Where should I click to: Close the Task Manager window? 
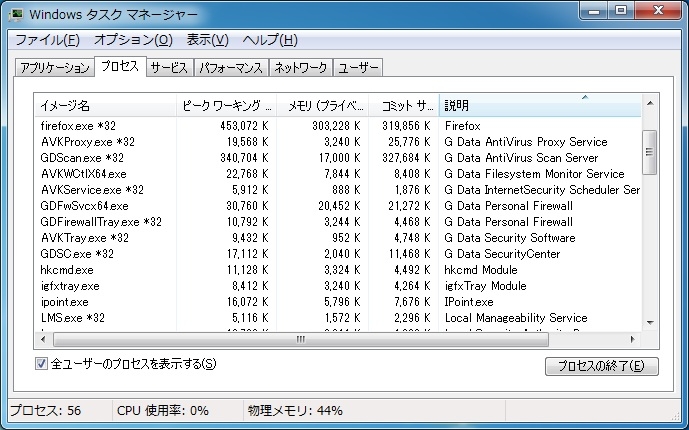click(x=658, y=11)
